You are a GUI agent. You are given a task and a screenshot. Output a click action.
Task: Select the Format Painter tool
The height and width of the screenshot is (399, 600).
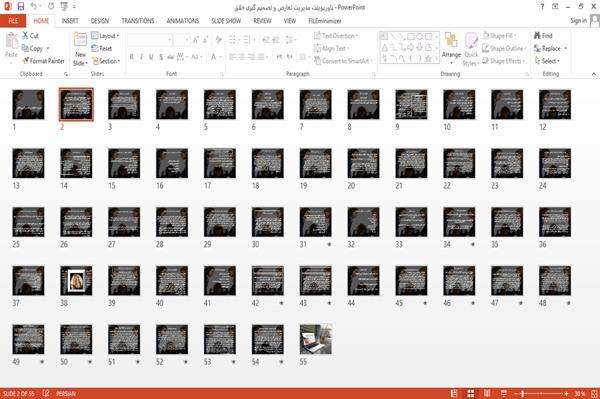coord(43,61)
